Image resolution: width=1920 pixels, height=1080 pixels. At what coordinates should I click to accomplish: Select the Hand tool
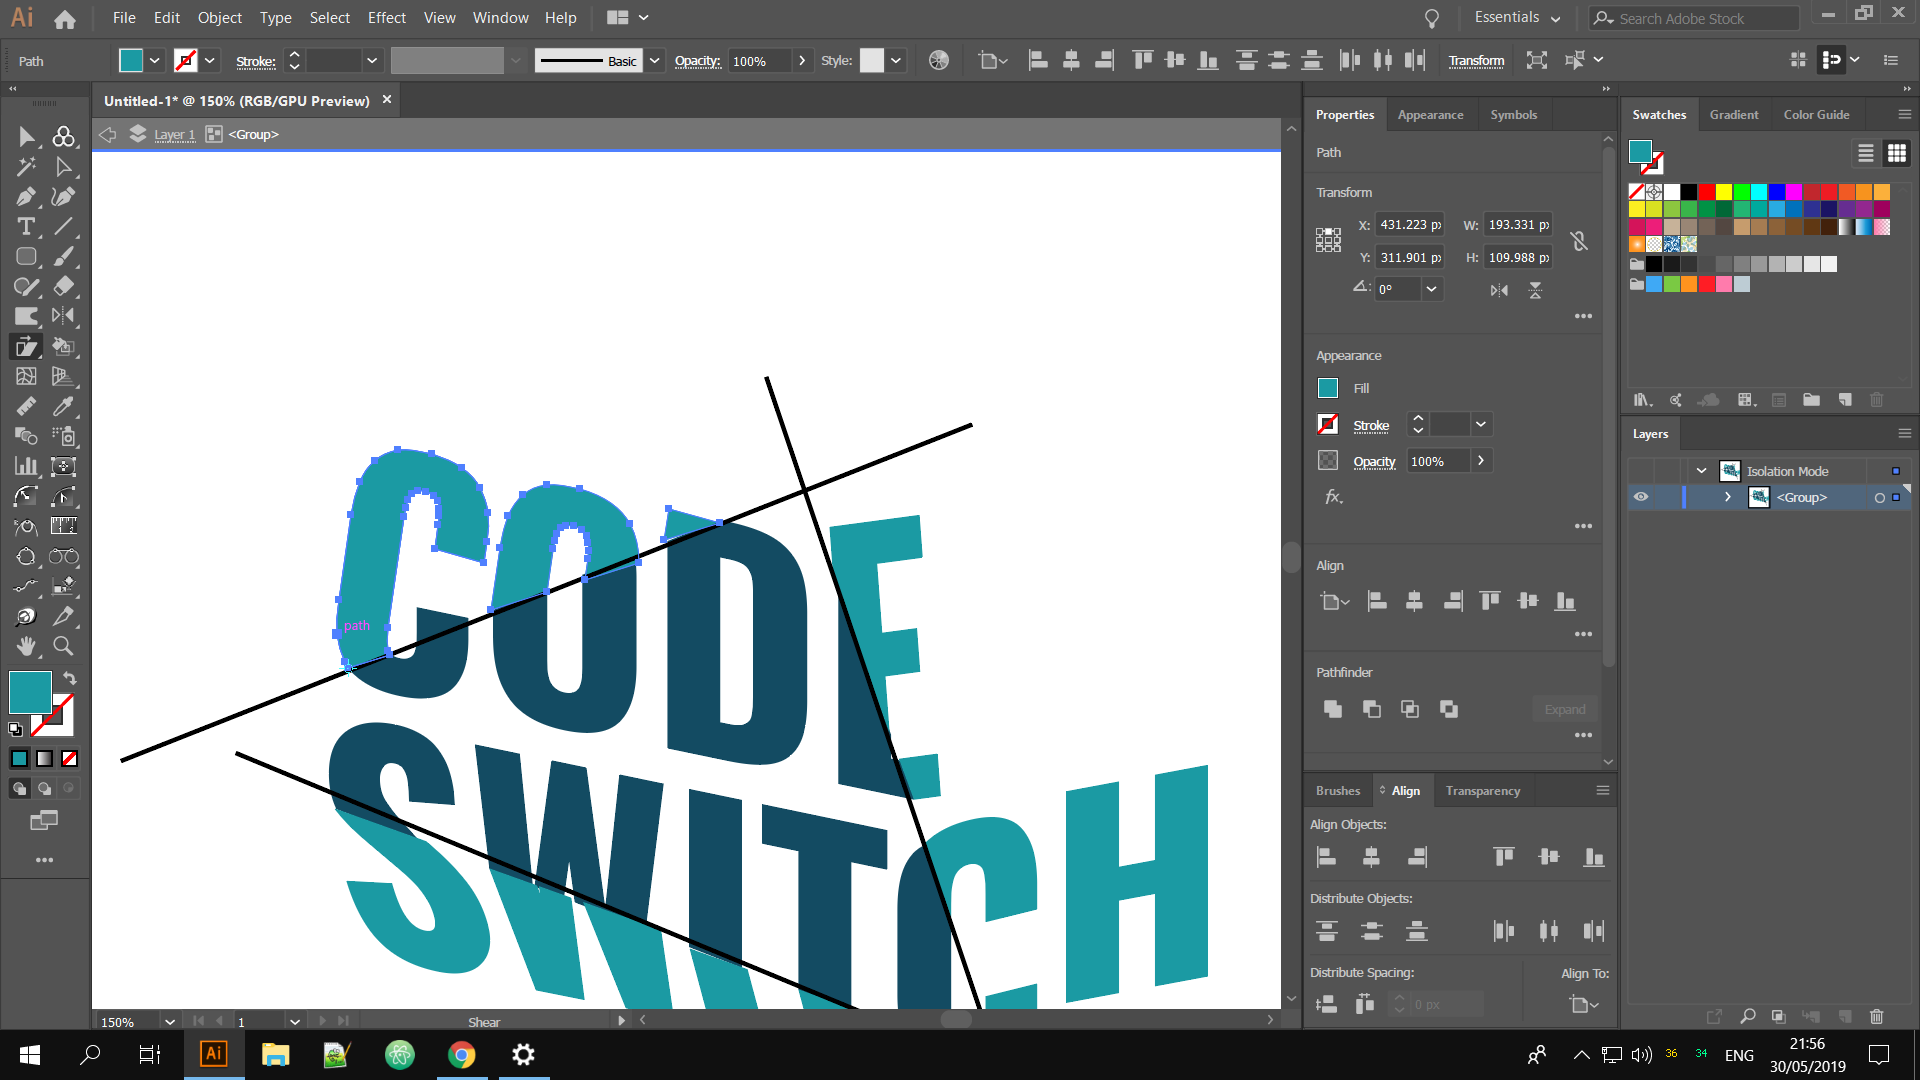(26, 646)
